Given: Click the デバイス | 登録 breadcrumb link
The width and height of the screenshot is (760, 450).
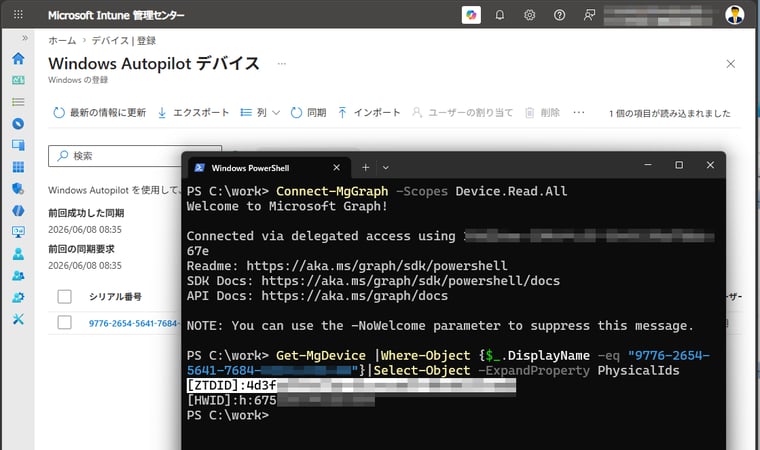Looking at the screenshot, I should coord(124,41).
